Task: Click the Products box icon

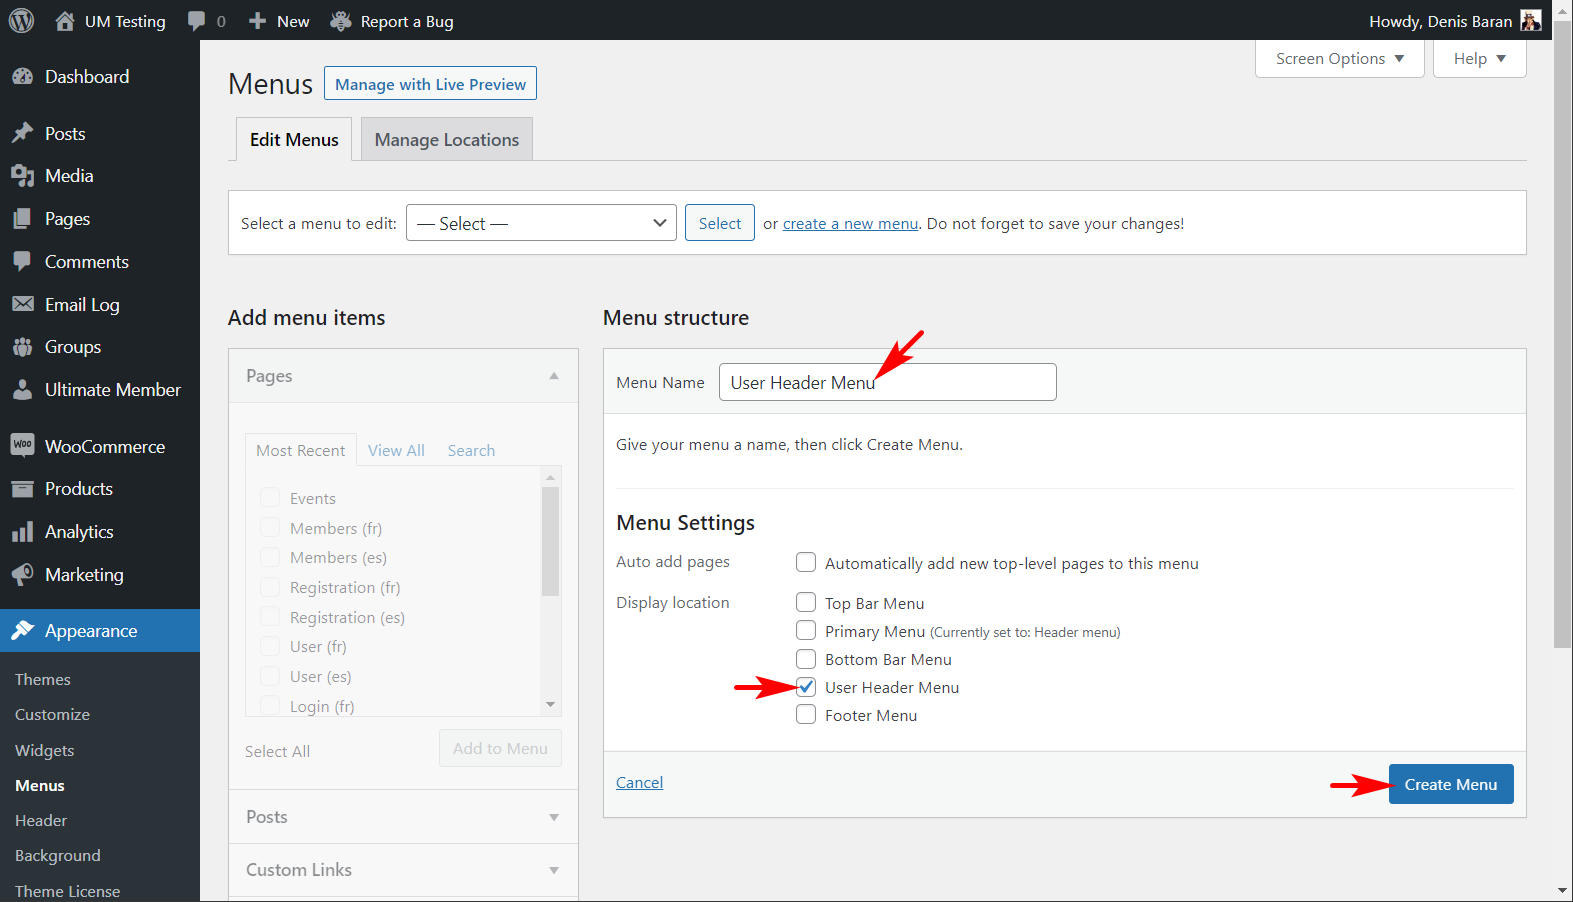Action: point(23,489)
